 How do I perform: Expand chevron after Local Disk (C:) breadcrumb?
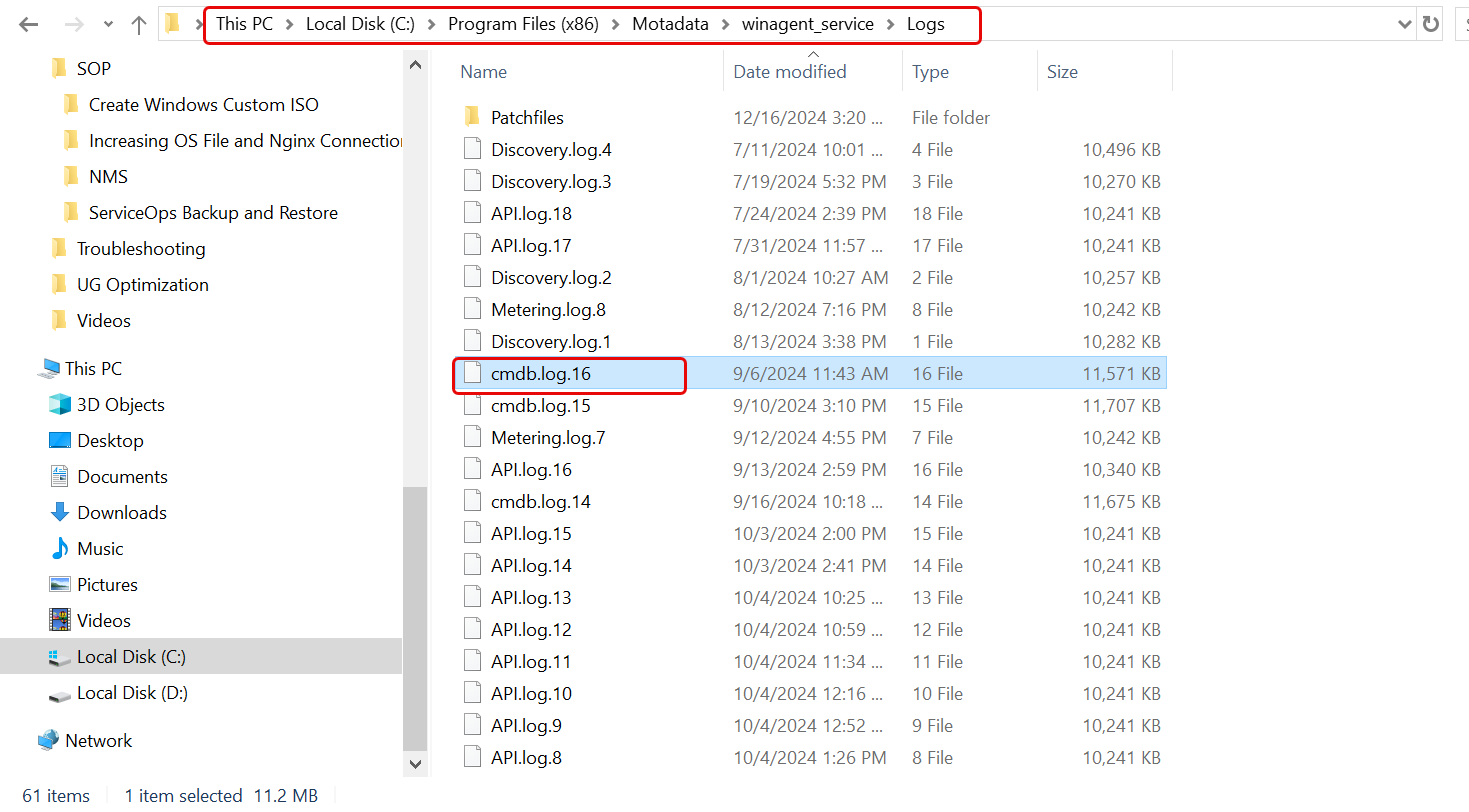(431, 24)
